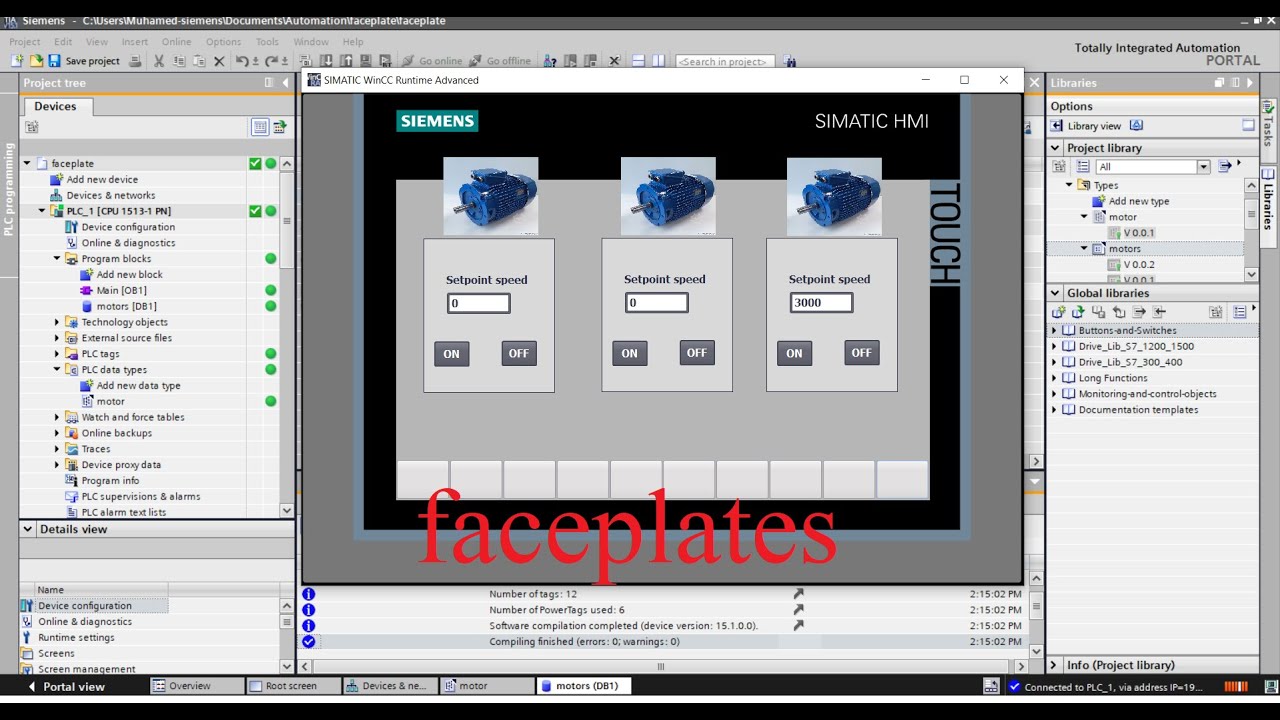Split the editor space horizontally
1280x720 pixels.
pyautogui.click(x=638, y=61)
